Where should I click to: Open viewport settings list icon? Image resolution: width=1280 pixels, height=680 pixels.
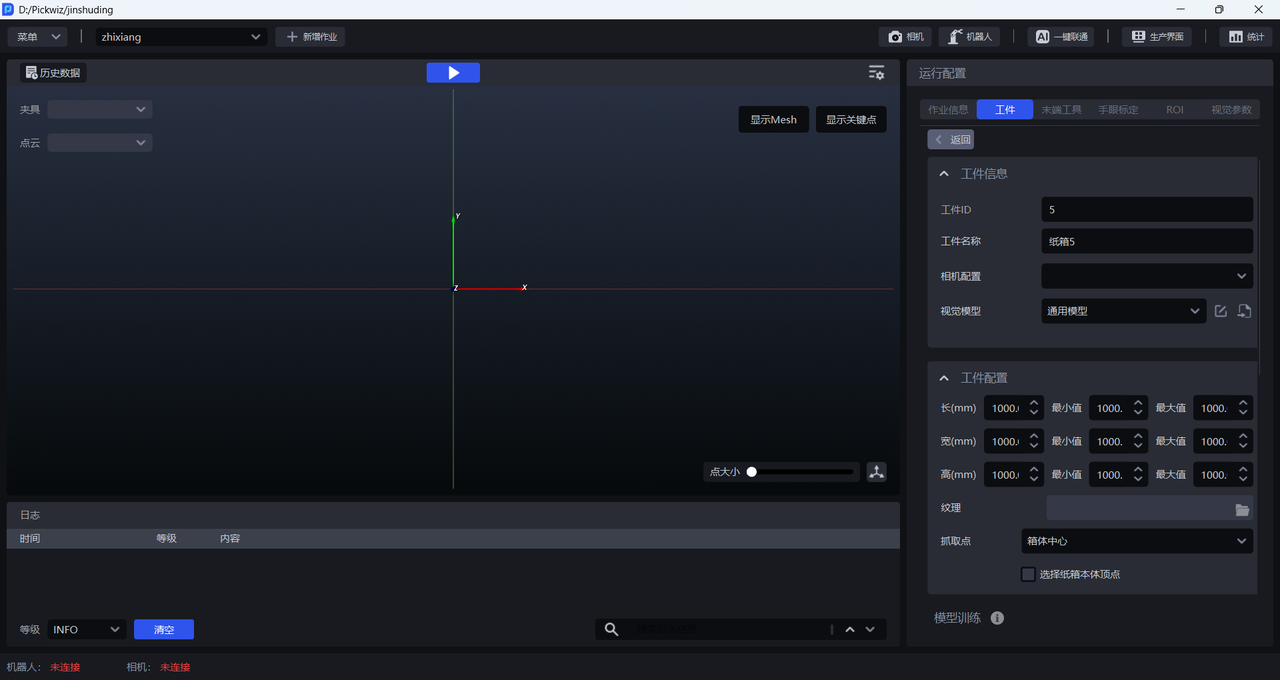[876, 73]
